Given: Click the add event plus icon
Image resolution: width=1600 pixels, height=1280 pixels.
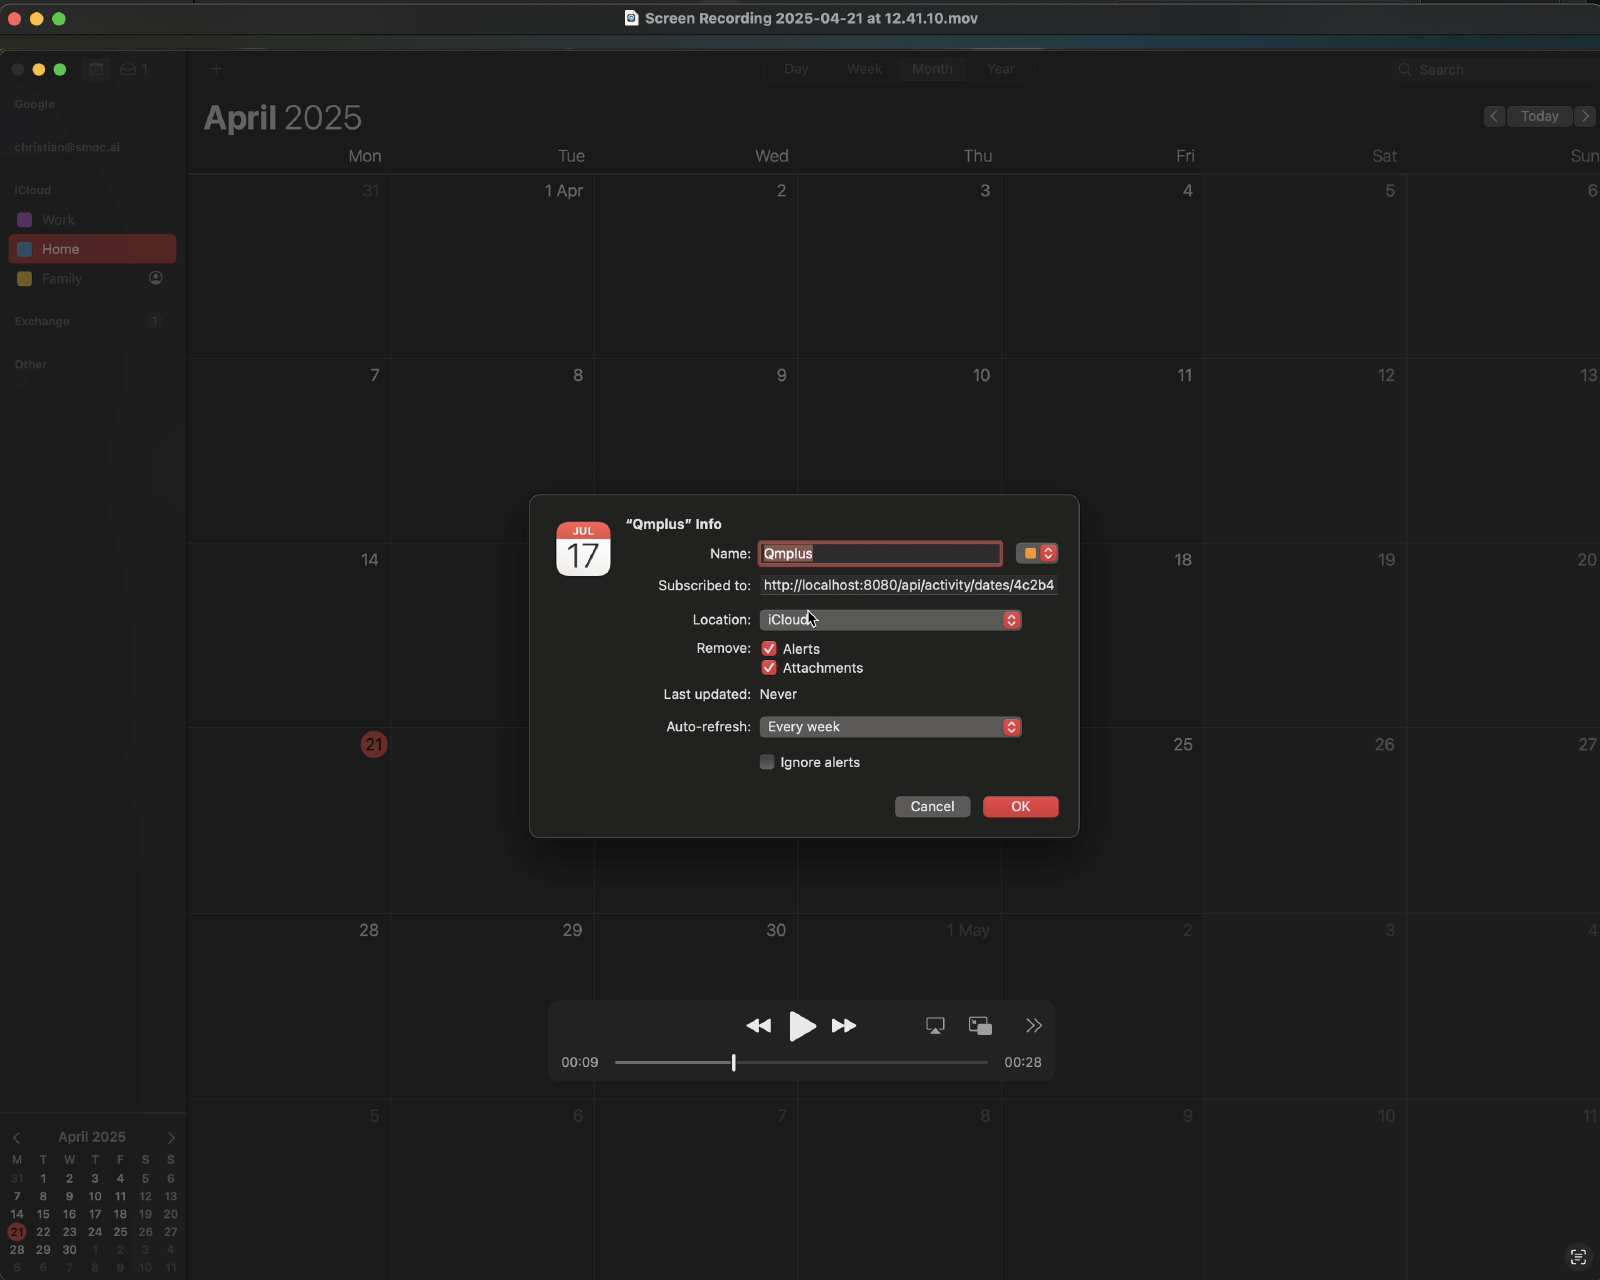Looking at the screenshot, I should click(216, 69).
